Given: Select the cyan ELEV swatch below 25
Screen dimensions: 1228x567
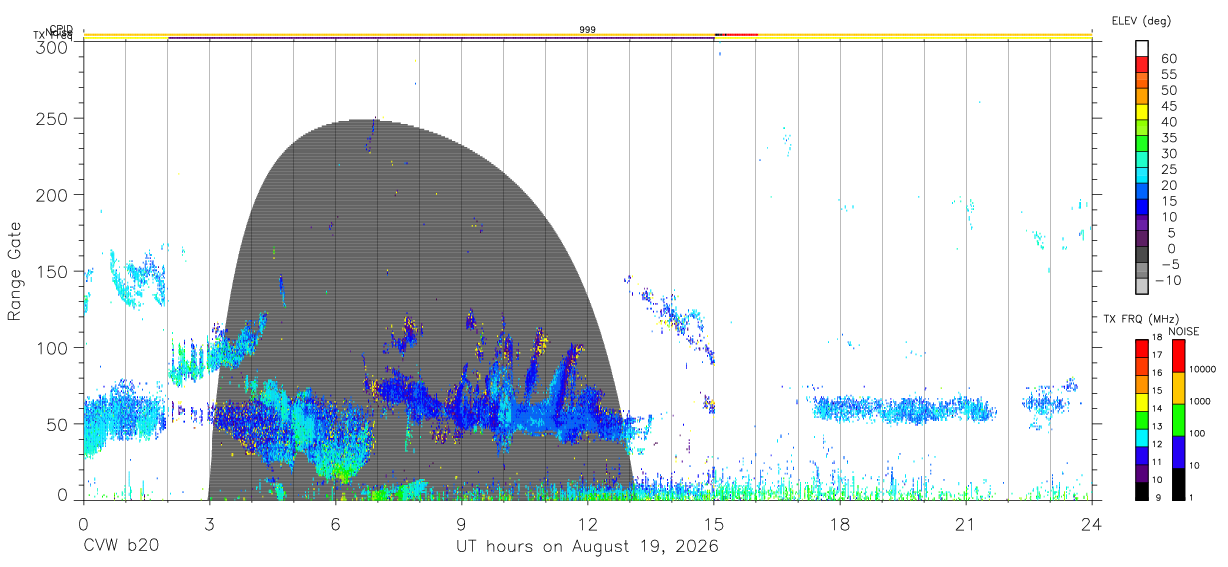Looking at the screenshot, I should coord(1142,176).
